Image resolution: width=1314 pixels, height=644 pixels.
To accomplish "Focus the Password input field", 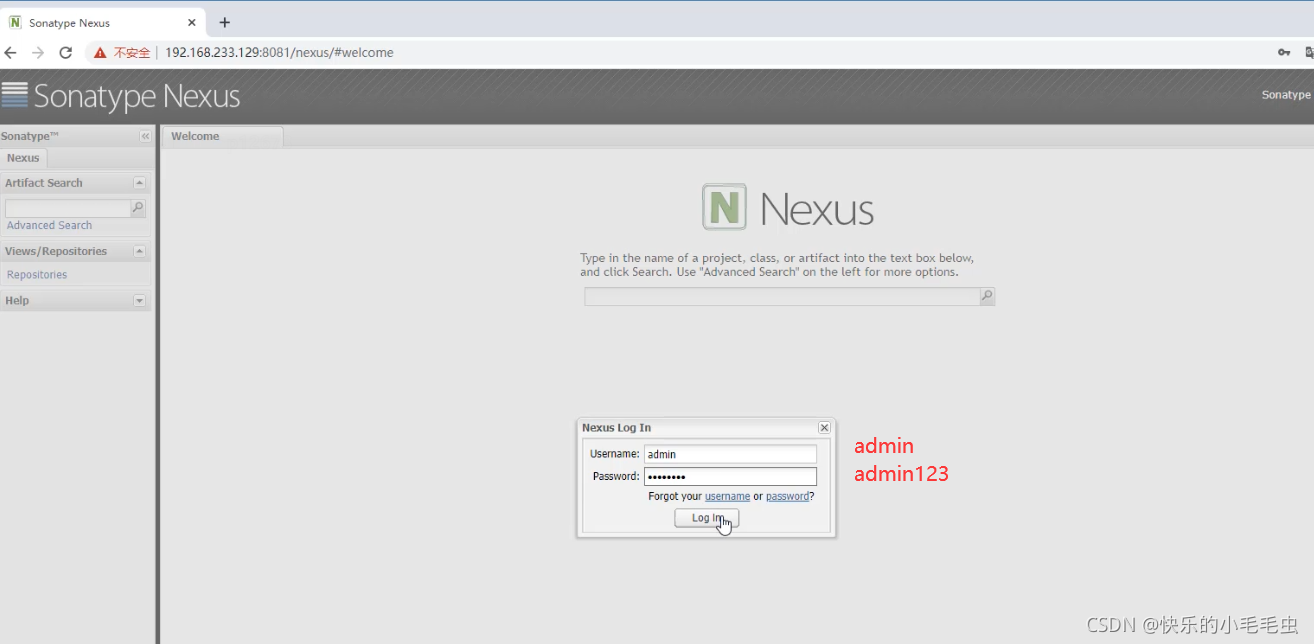I will pyautogui.click(x=730, y=477).
